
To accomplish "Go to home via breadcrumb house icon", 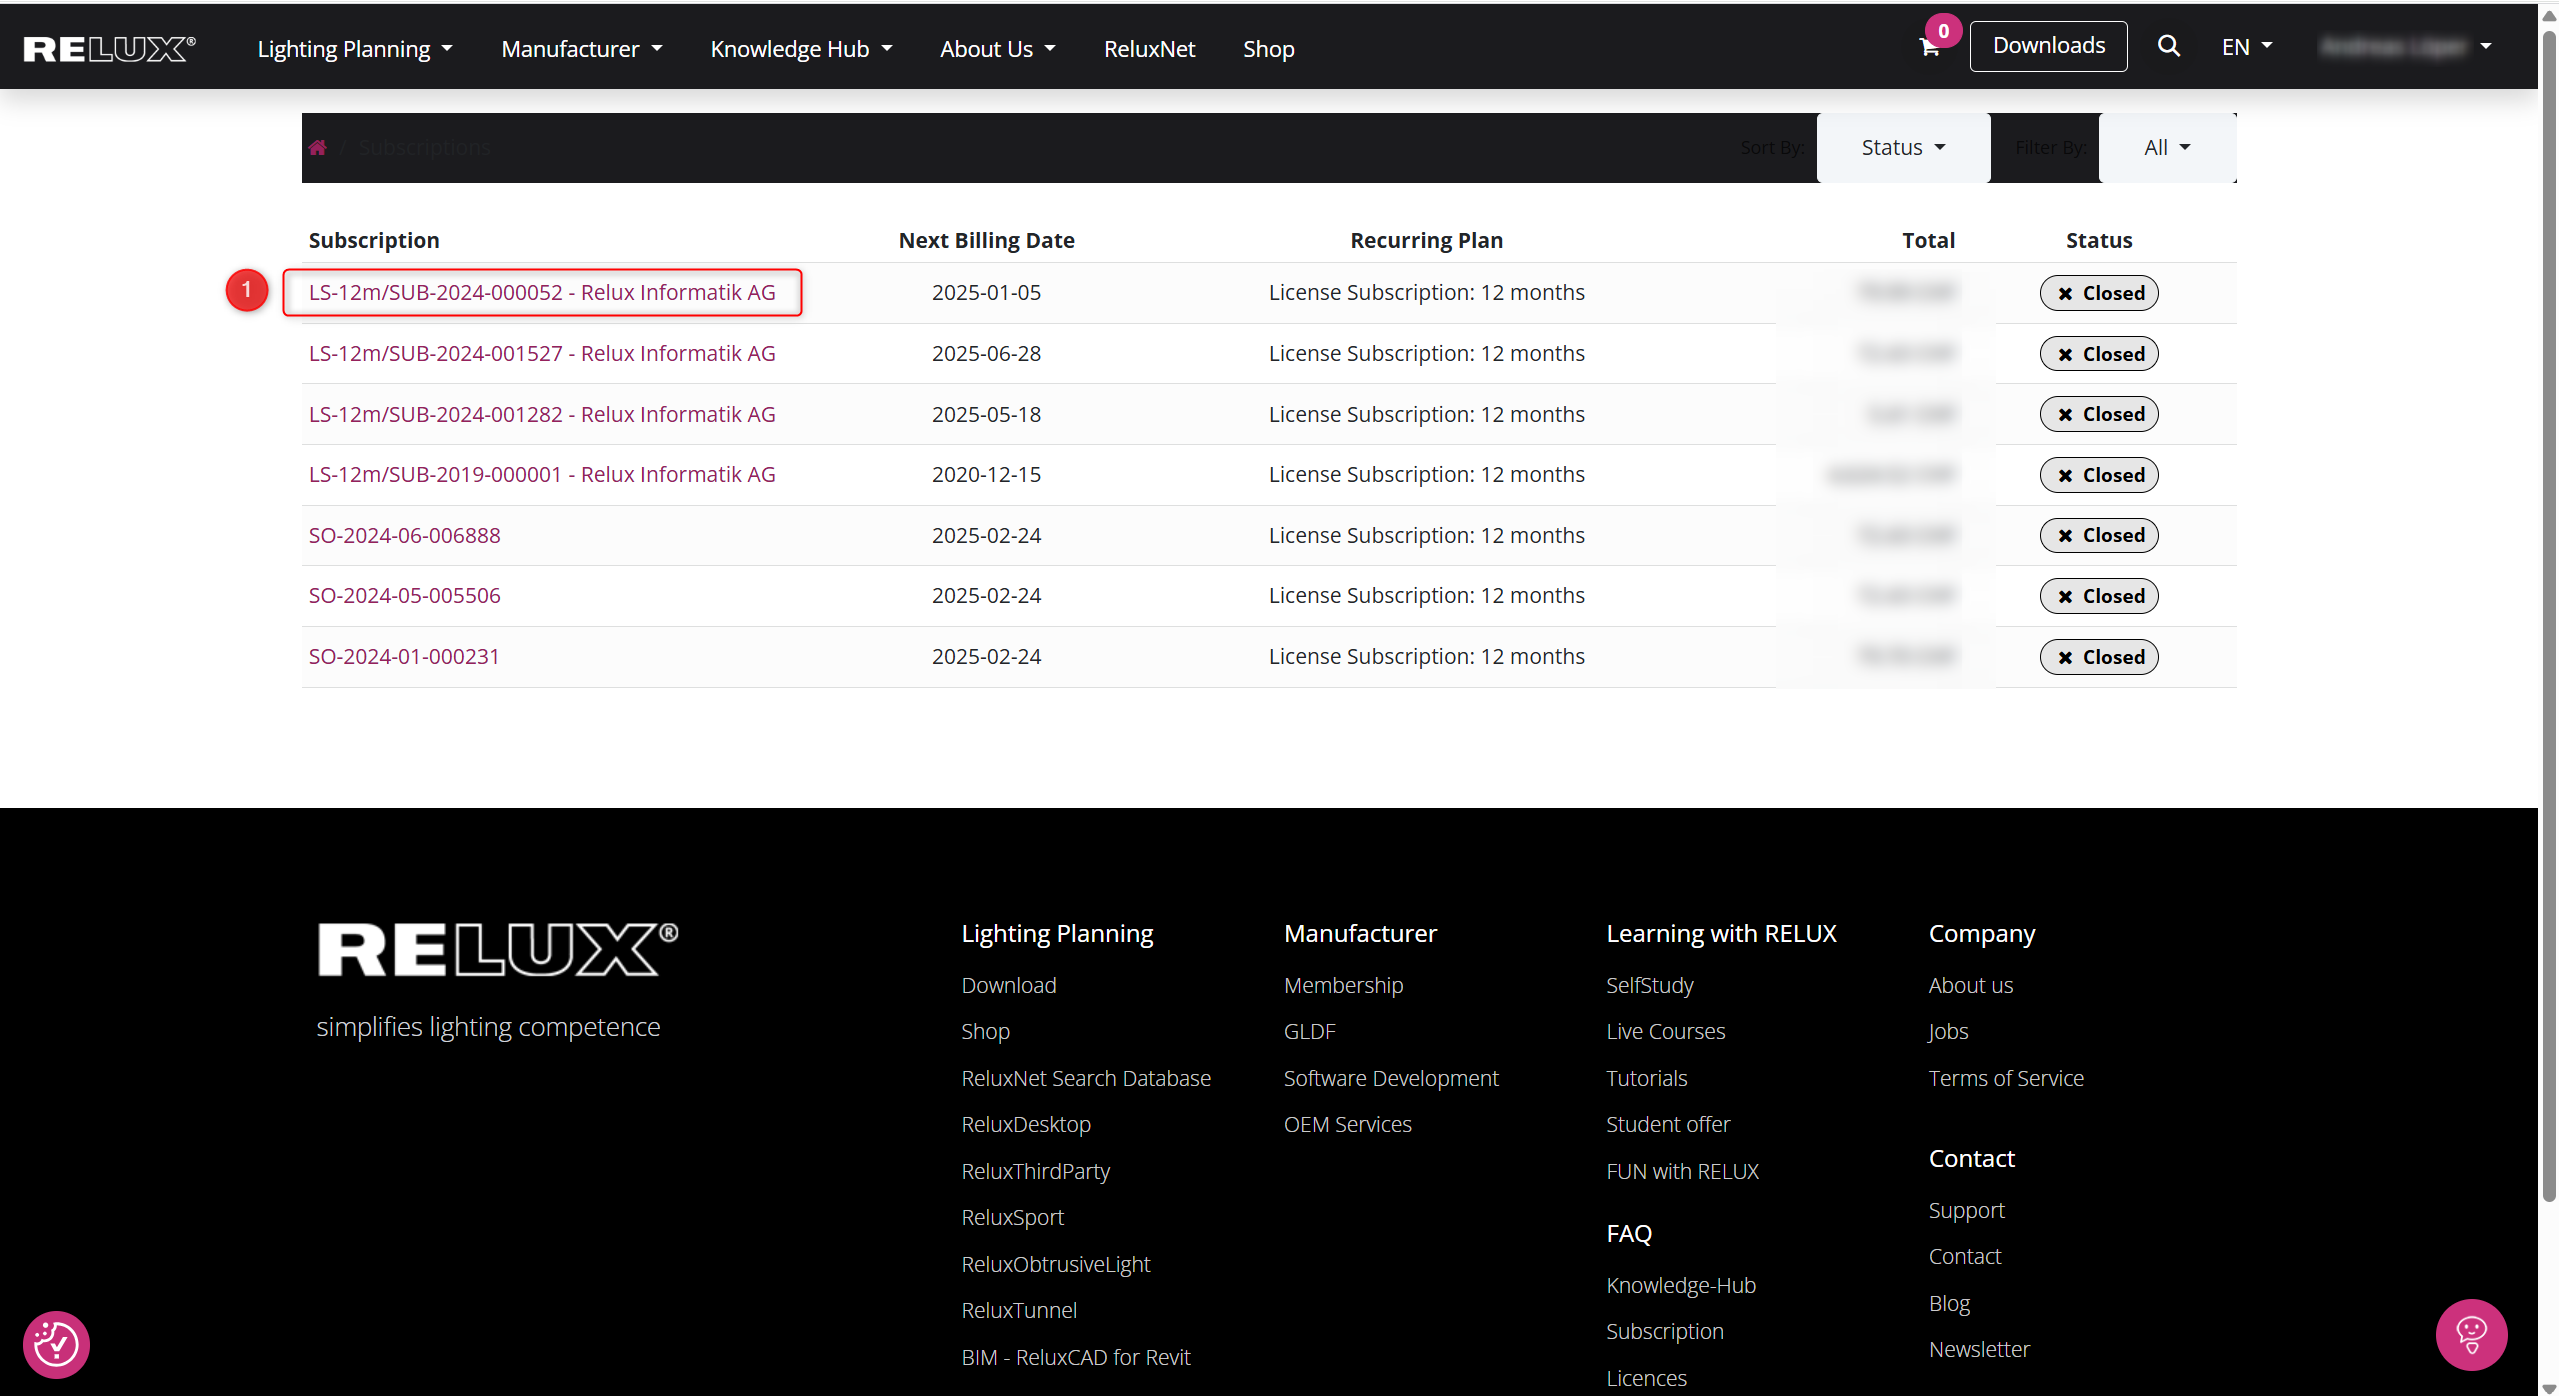I will pyautogui.click(x=318, y=148).
